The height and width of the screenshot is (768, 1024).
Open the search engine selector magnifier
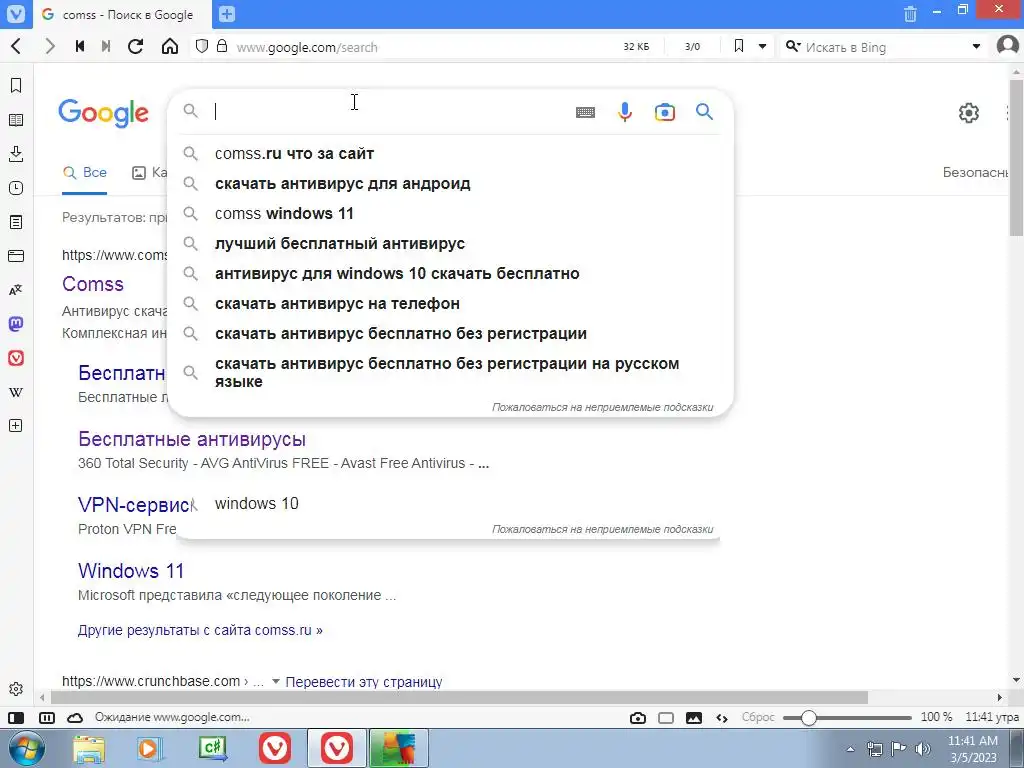(x=793, y=46)
